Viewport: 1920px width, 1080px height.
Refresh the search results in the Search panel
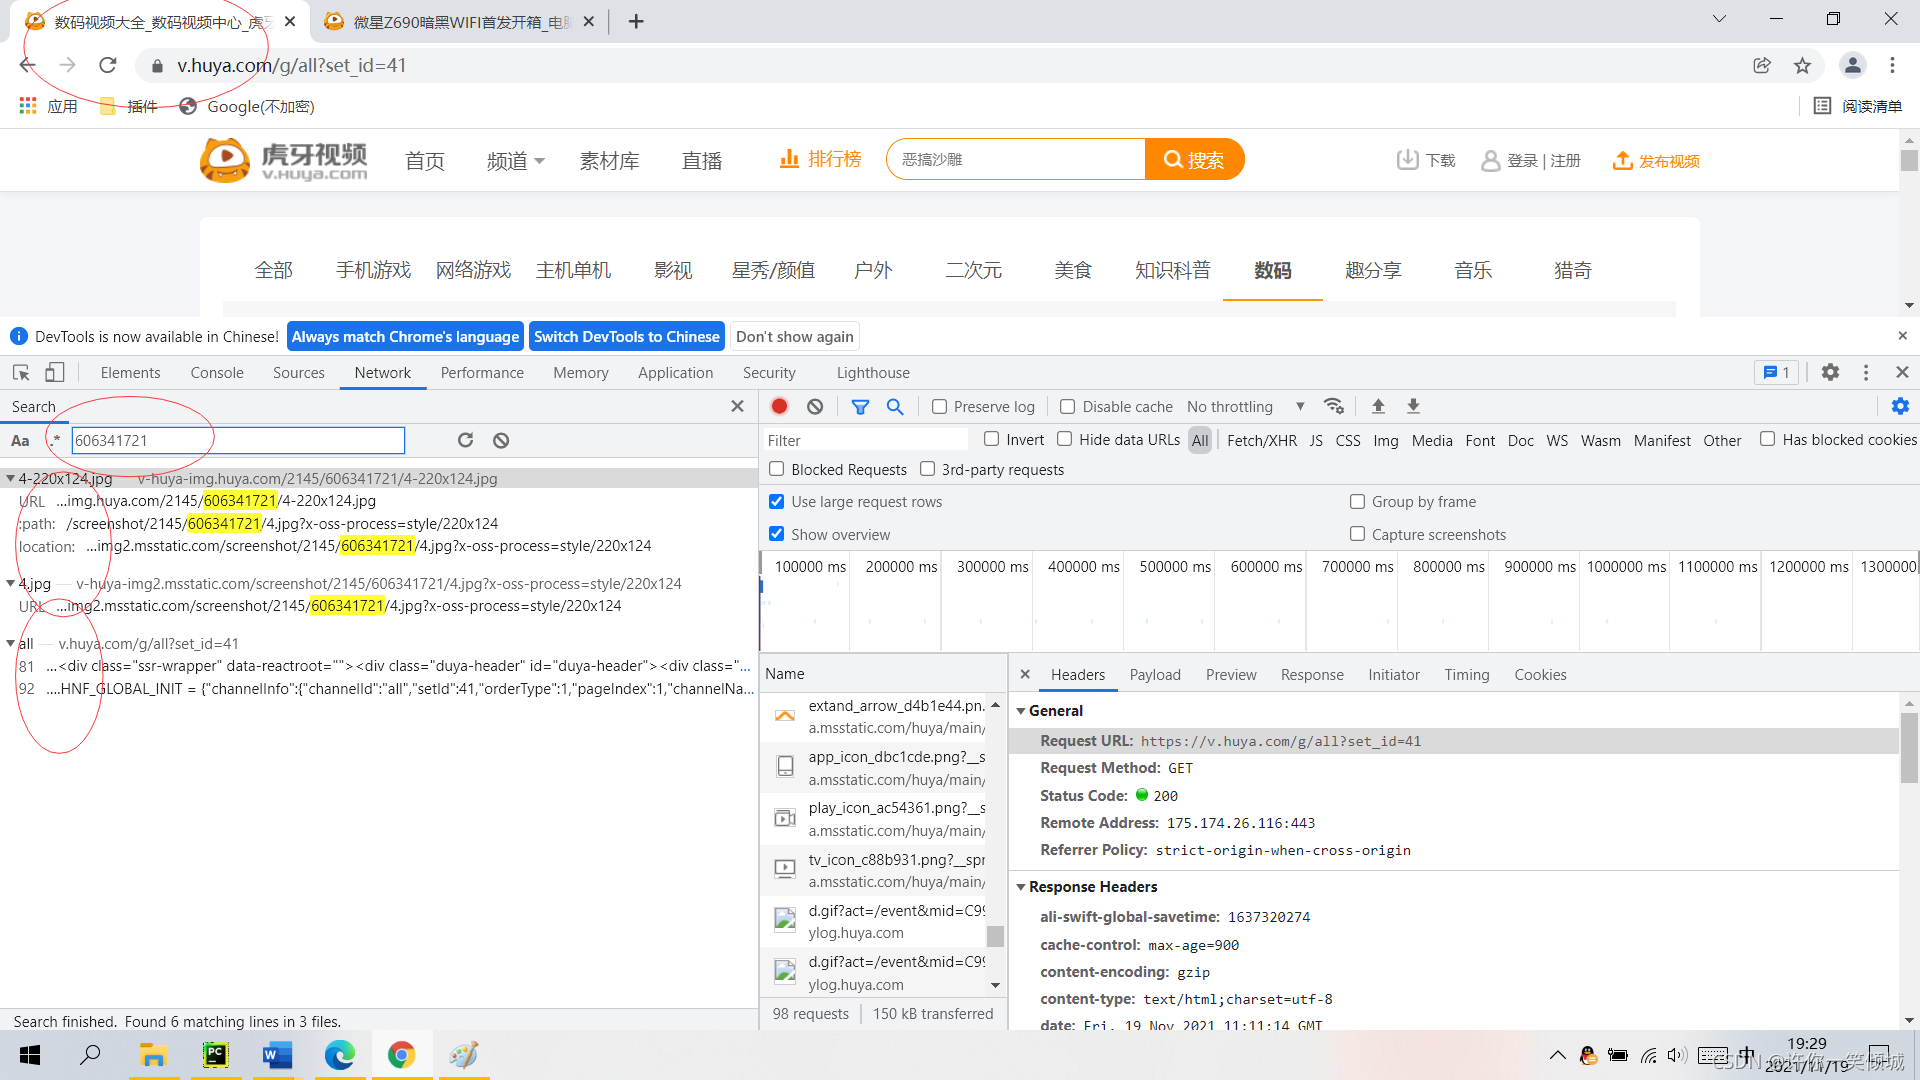coord(465,440)
